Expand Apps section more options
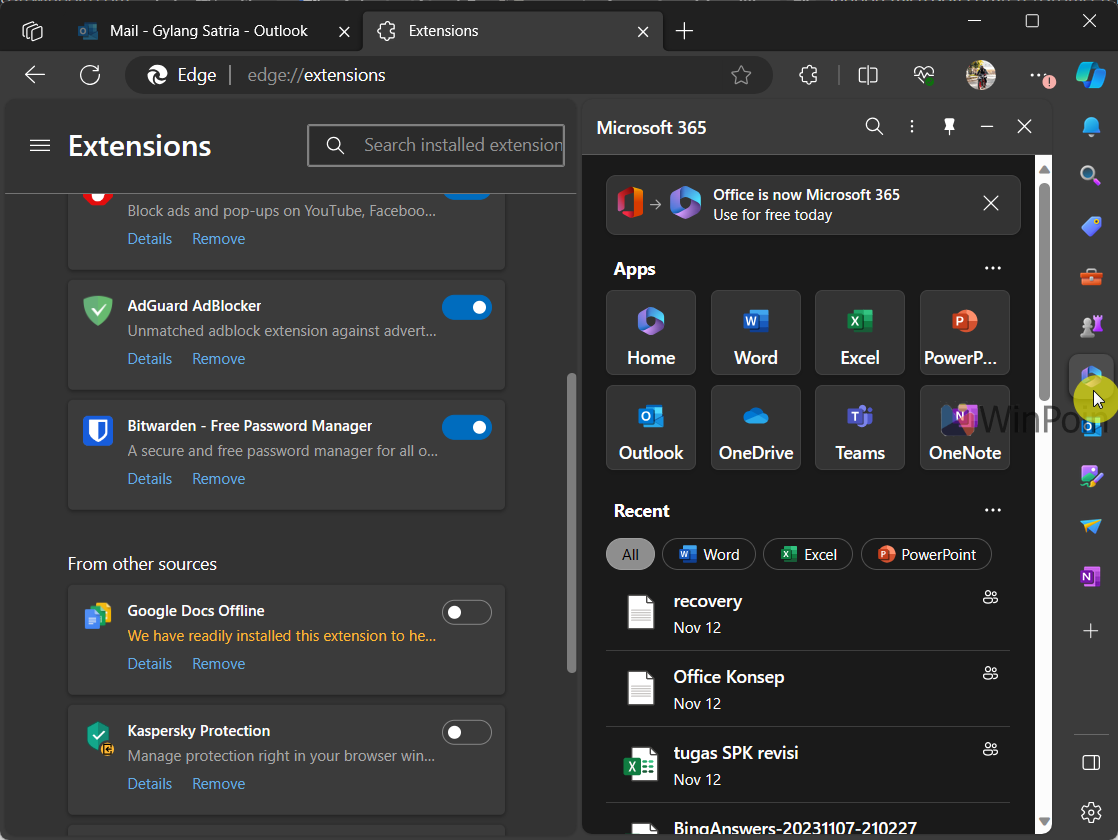The height and width of the screenshot is (840, 1118). coord(993,268)
